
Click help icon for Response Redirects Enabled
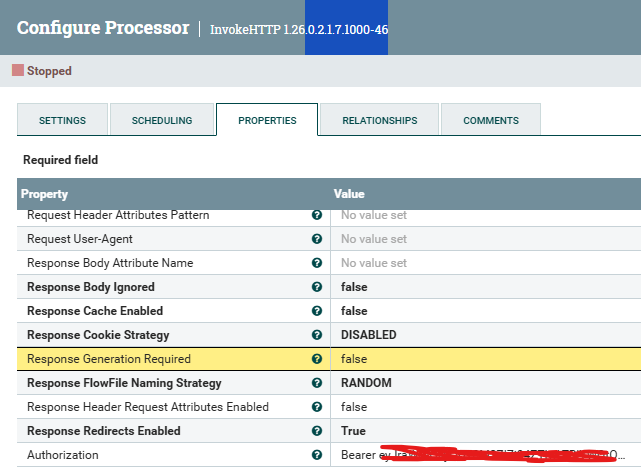click(x=317, y=431)
